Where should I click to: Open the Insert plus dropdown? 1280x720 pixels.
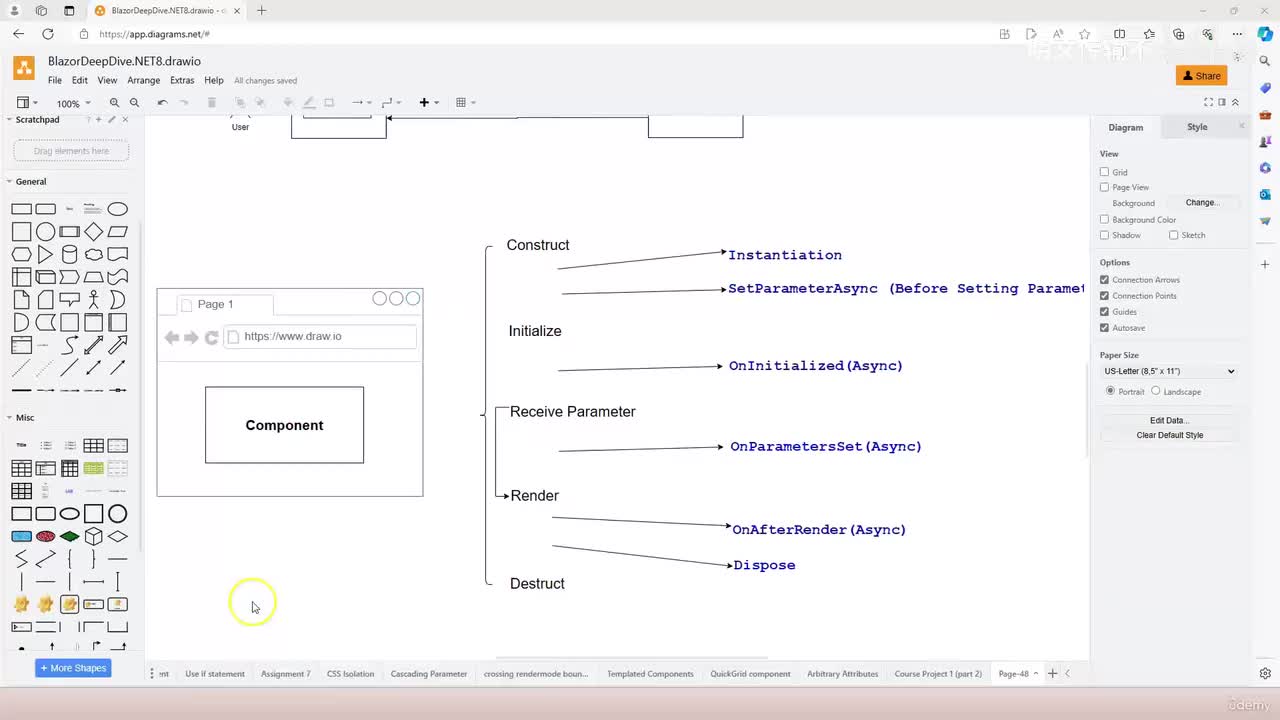(428, 103)
